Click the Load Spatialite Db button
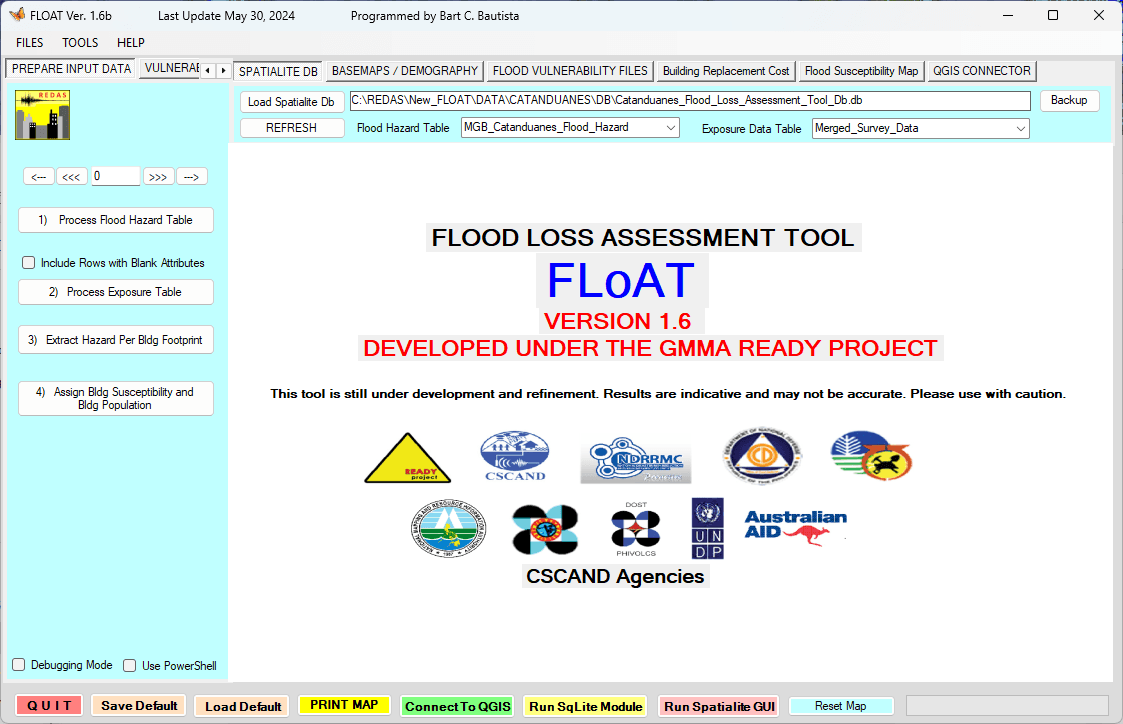 (291, 102)
